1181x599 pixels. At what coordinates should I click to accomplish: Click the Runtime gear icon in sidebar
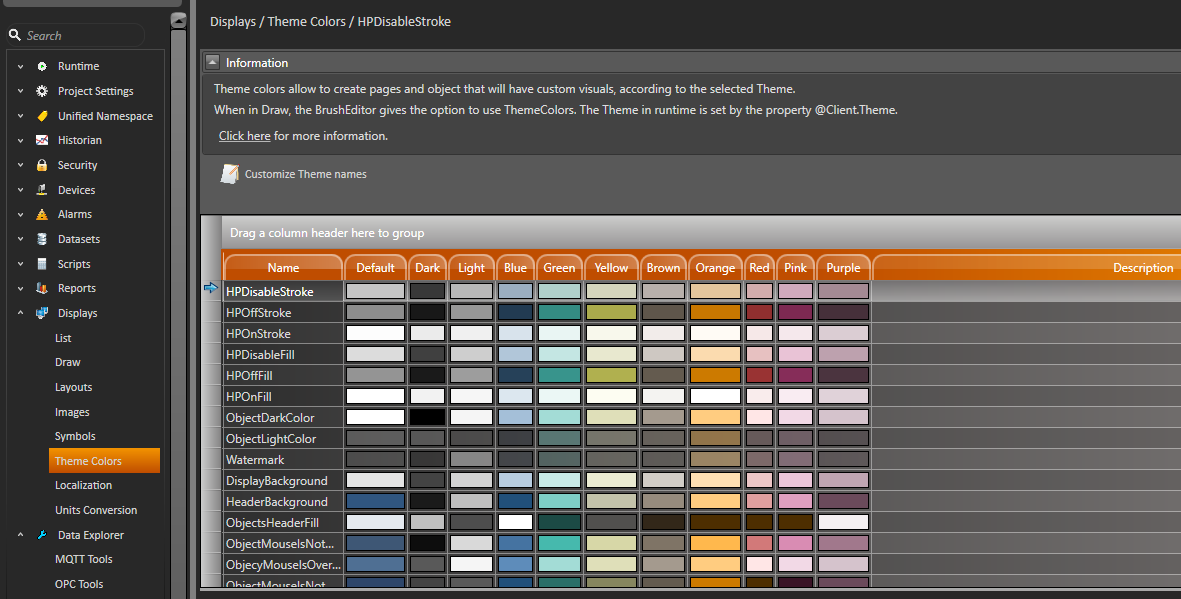coord(42,66)
